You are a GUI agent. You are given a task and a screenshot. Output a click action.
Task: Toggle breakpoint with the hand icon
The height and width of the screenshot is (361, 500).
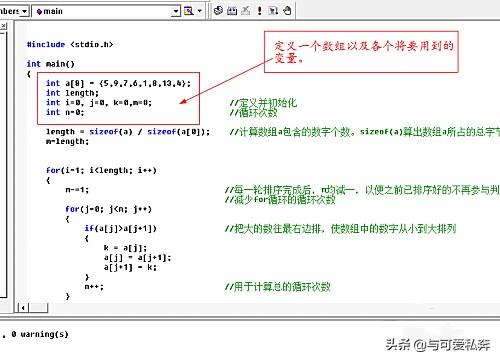287,11
